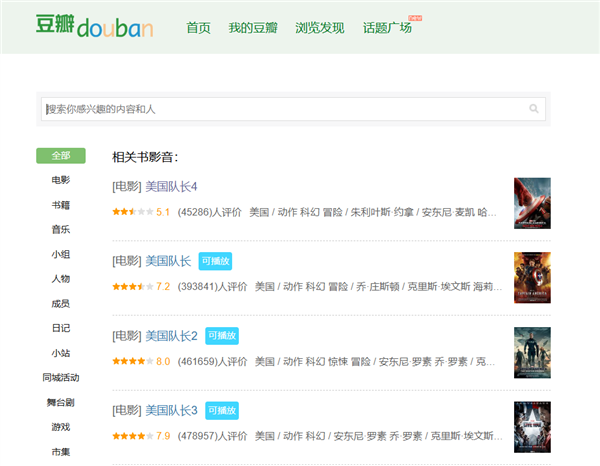The width and height of the screenshot is (600, 466).
Task: Open the 美国队长 movie title link
Action: 168,261
